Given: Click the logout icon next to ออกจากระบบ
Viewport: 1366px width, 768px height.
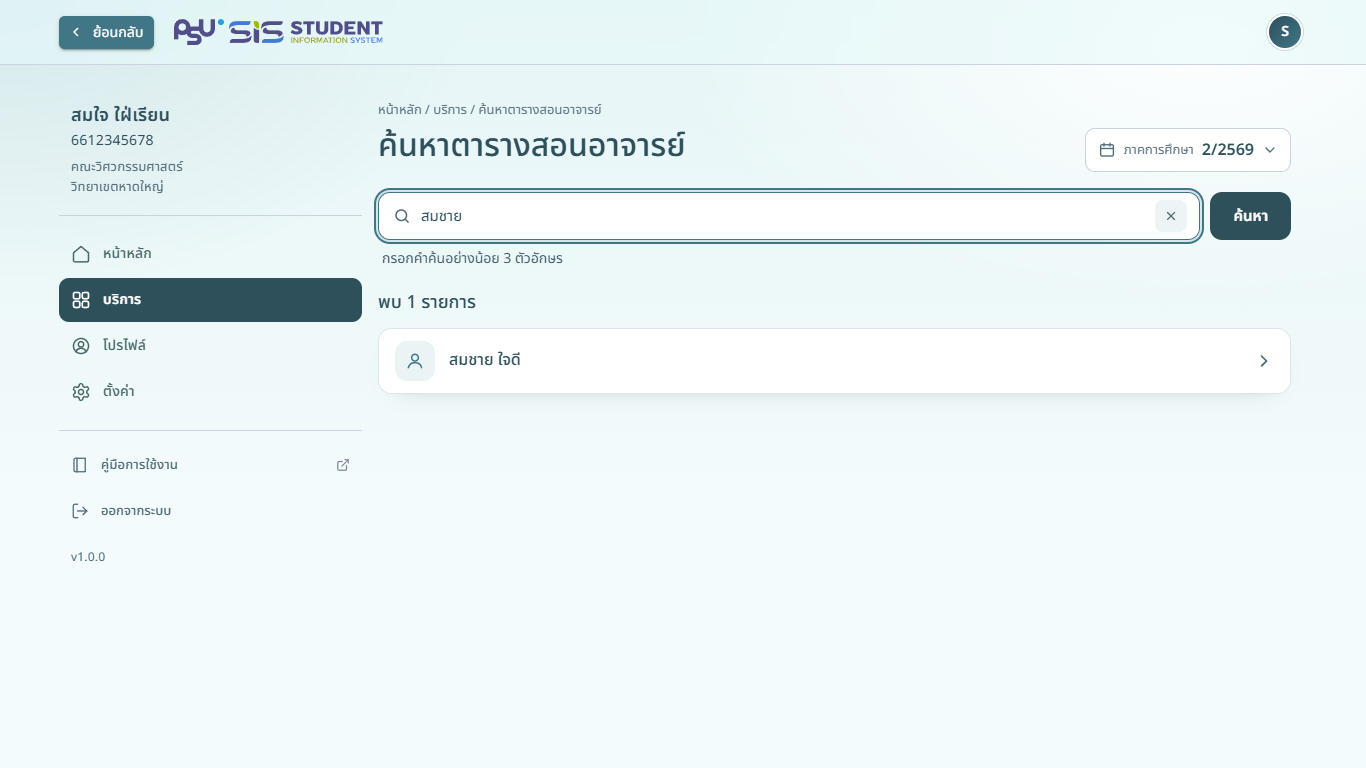Looking at the screenshot, I should tap(80, 511).
